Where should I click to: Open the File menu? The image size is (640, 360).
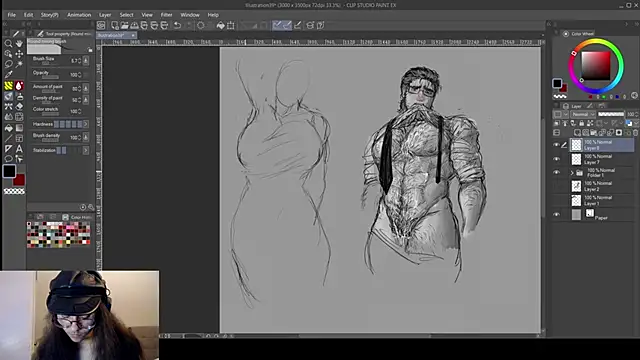tap(11, 15)
